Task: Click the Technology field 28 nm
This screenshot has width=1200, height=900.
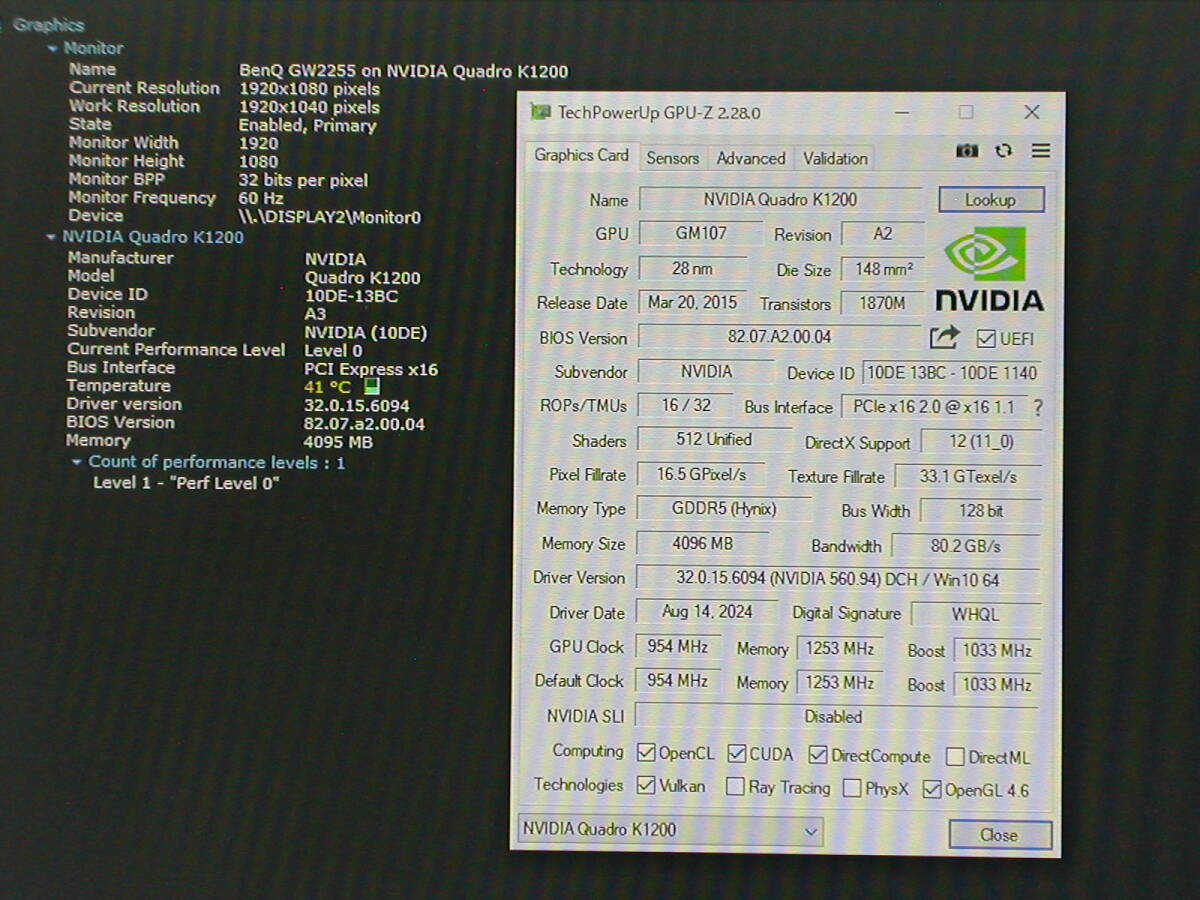Action: click(693, 268)
